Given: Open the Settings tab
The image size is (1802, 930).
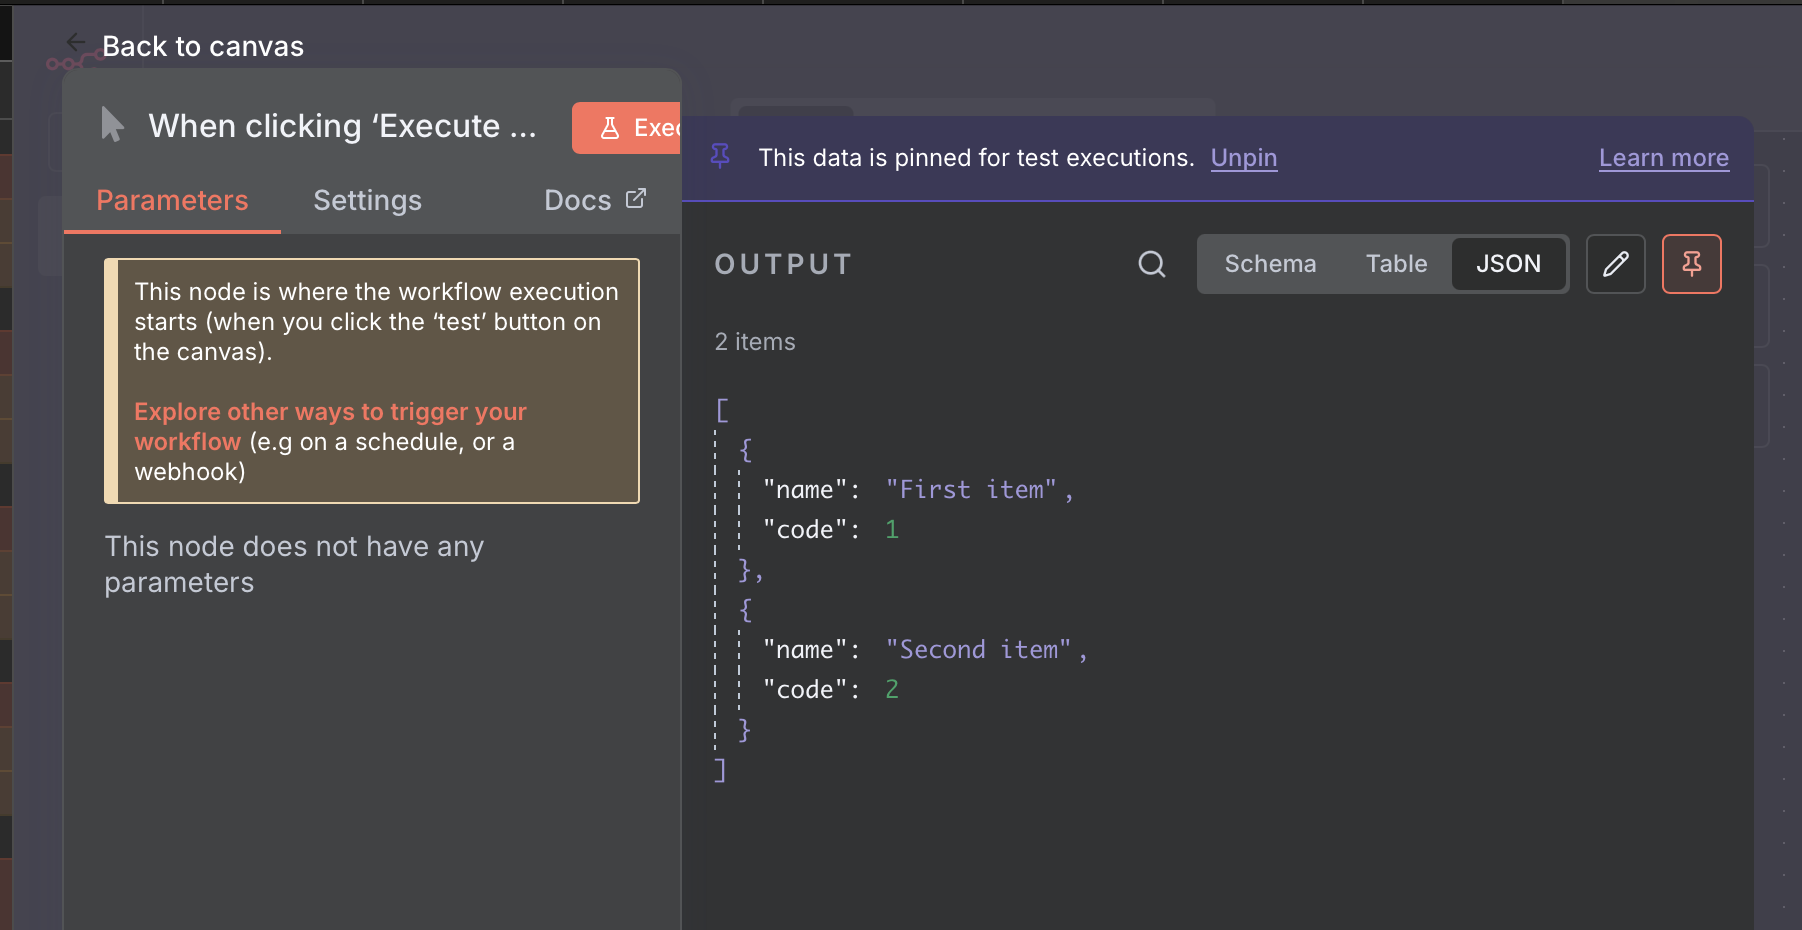Looking at the screenshot, I should [x=367, y=201].
